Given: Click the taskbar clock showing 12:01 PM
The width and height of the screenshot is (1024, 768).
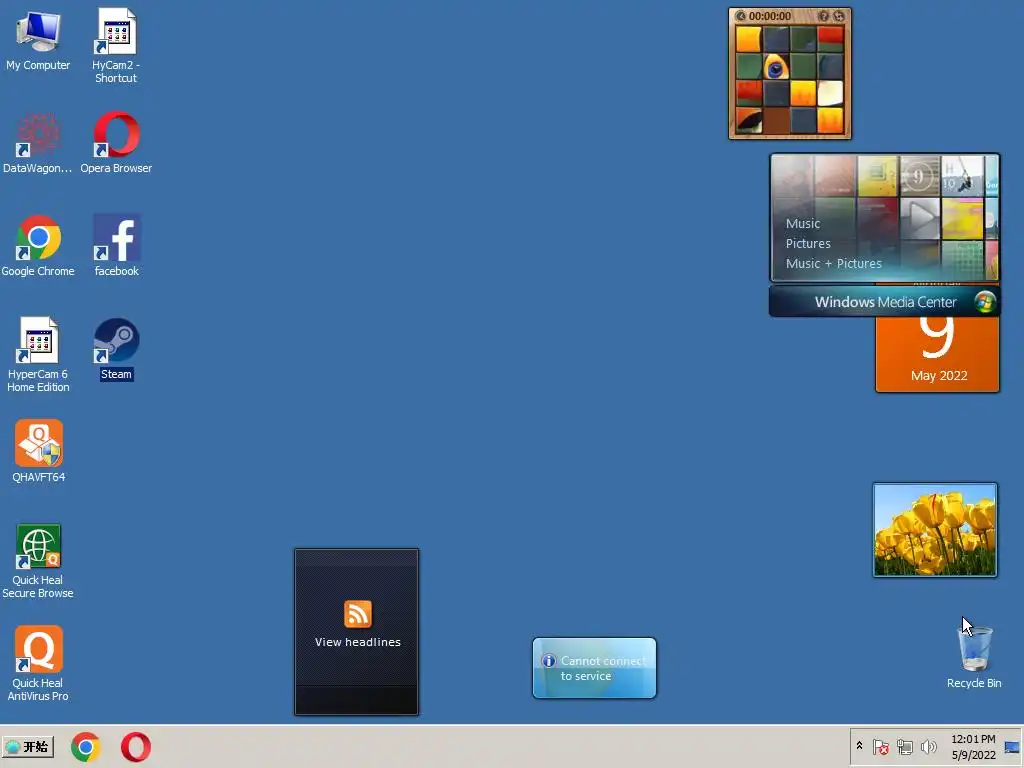Looking at the screenshot, I should (973, 746).
